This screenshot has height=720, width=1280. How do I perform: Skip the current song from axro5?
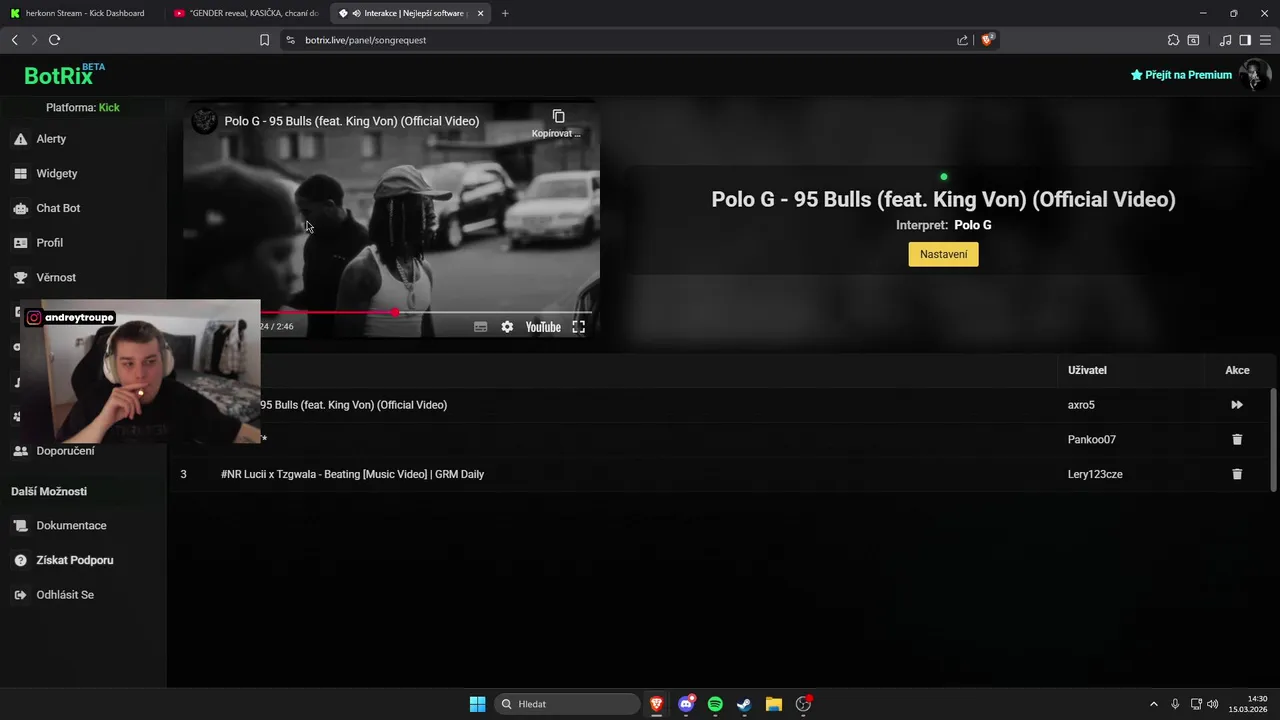(1237, 405)
